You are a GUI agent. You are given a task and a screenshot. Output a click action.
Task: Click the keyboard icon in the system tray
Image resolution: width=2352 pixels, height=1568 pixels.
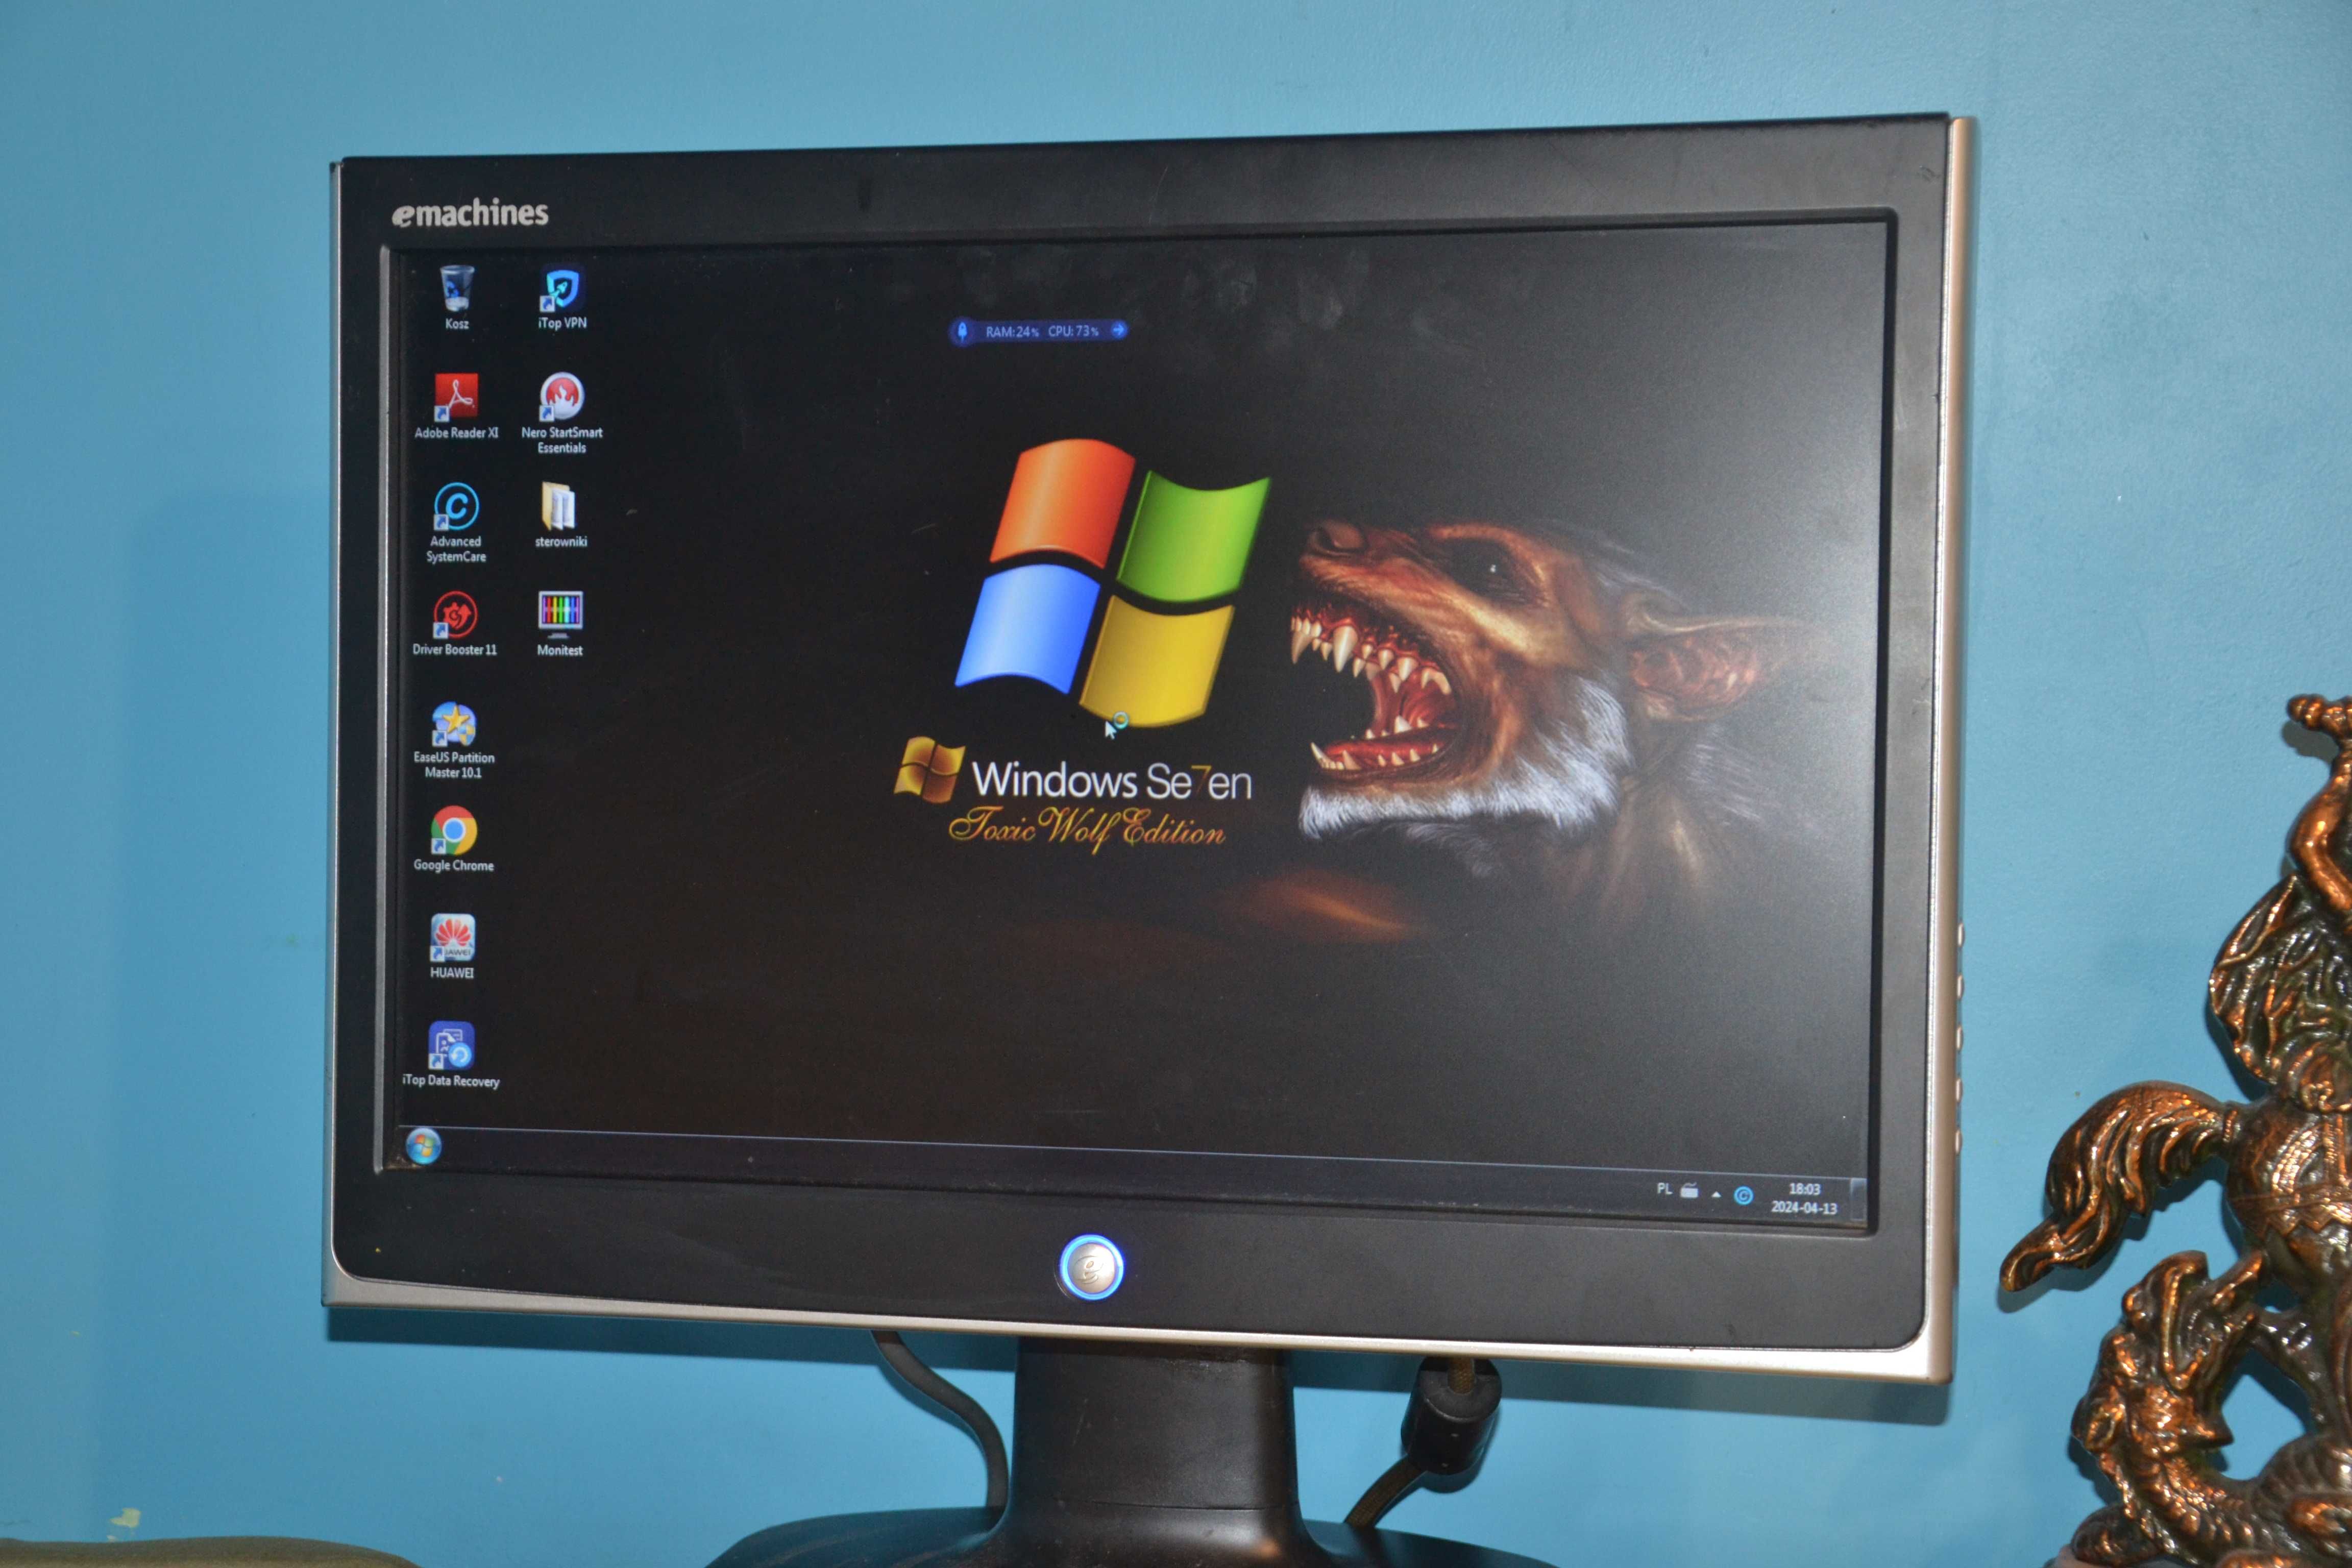1690,1191
